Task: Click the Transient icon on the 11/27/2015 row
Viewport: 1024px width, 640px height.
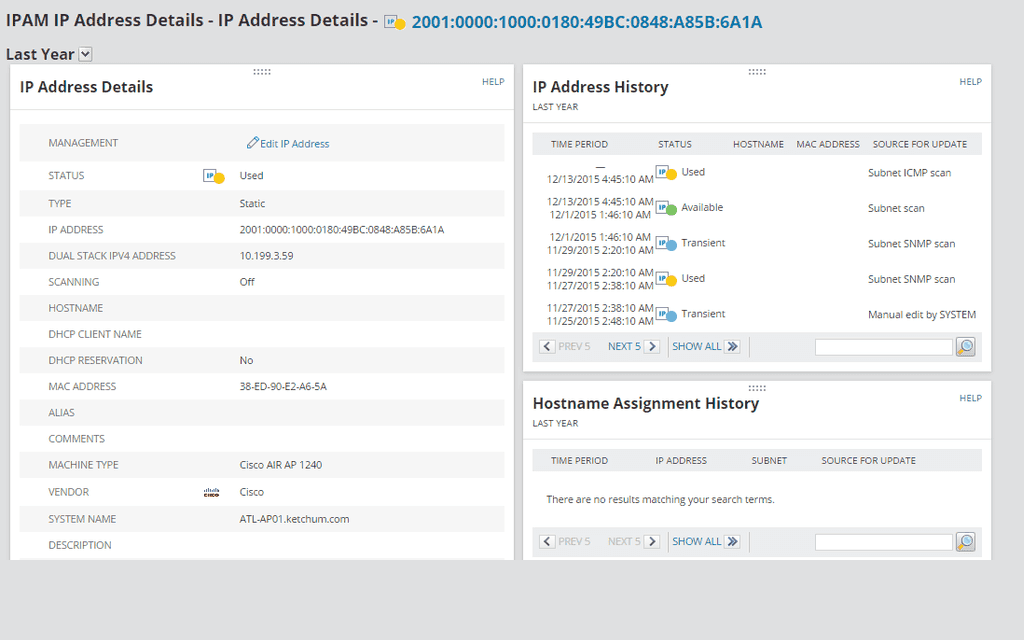Action: click(668, 313)
